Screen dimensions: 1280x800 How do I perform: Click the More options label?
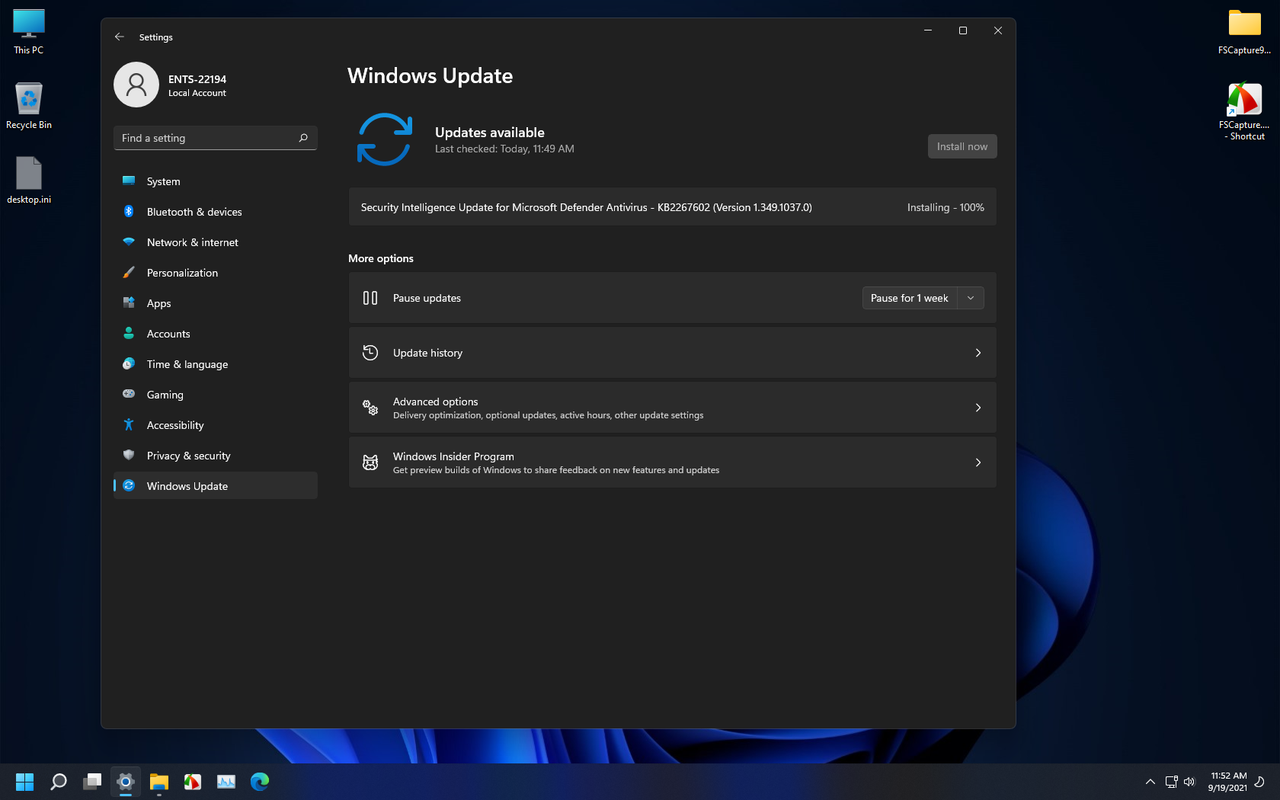point(381,258)
